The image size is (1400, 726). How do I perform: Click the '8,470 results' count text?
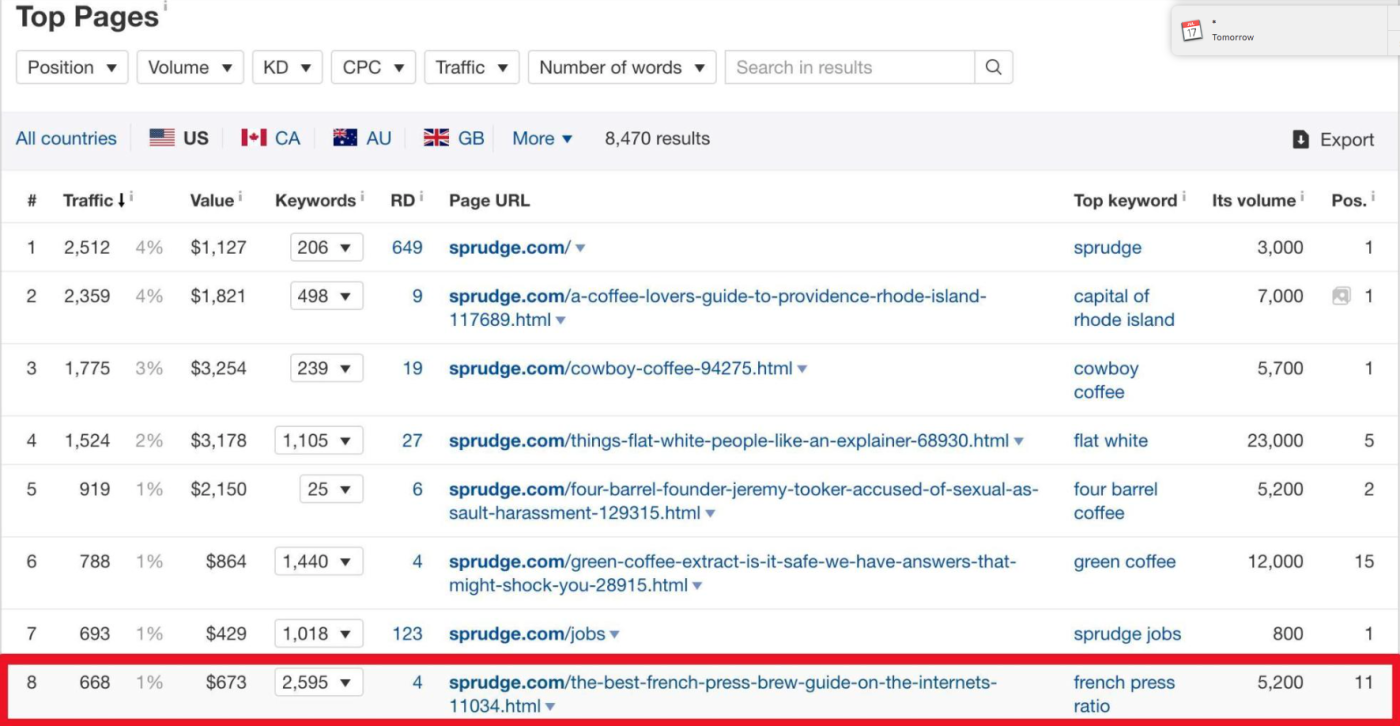point(657,138)
